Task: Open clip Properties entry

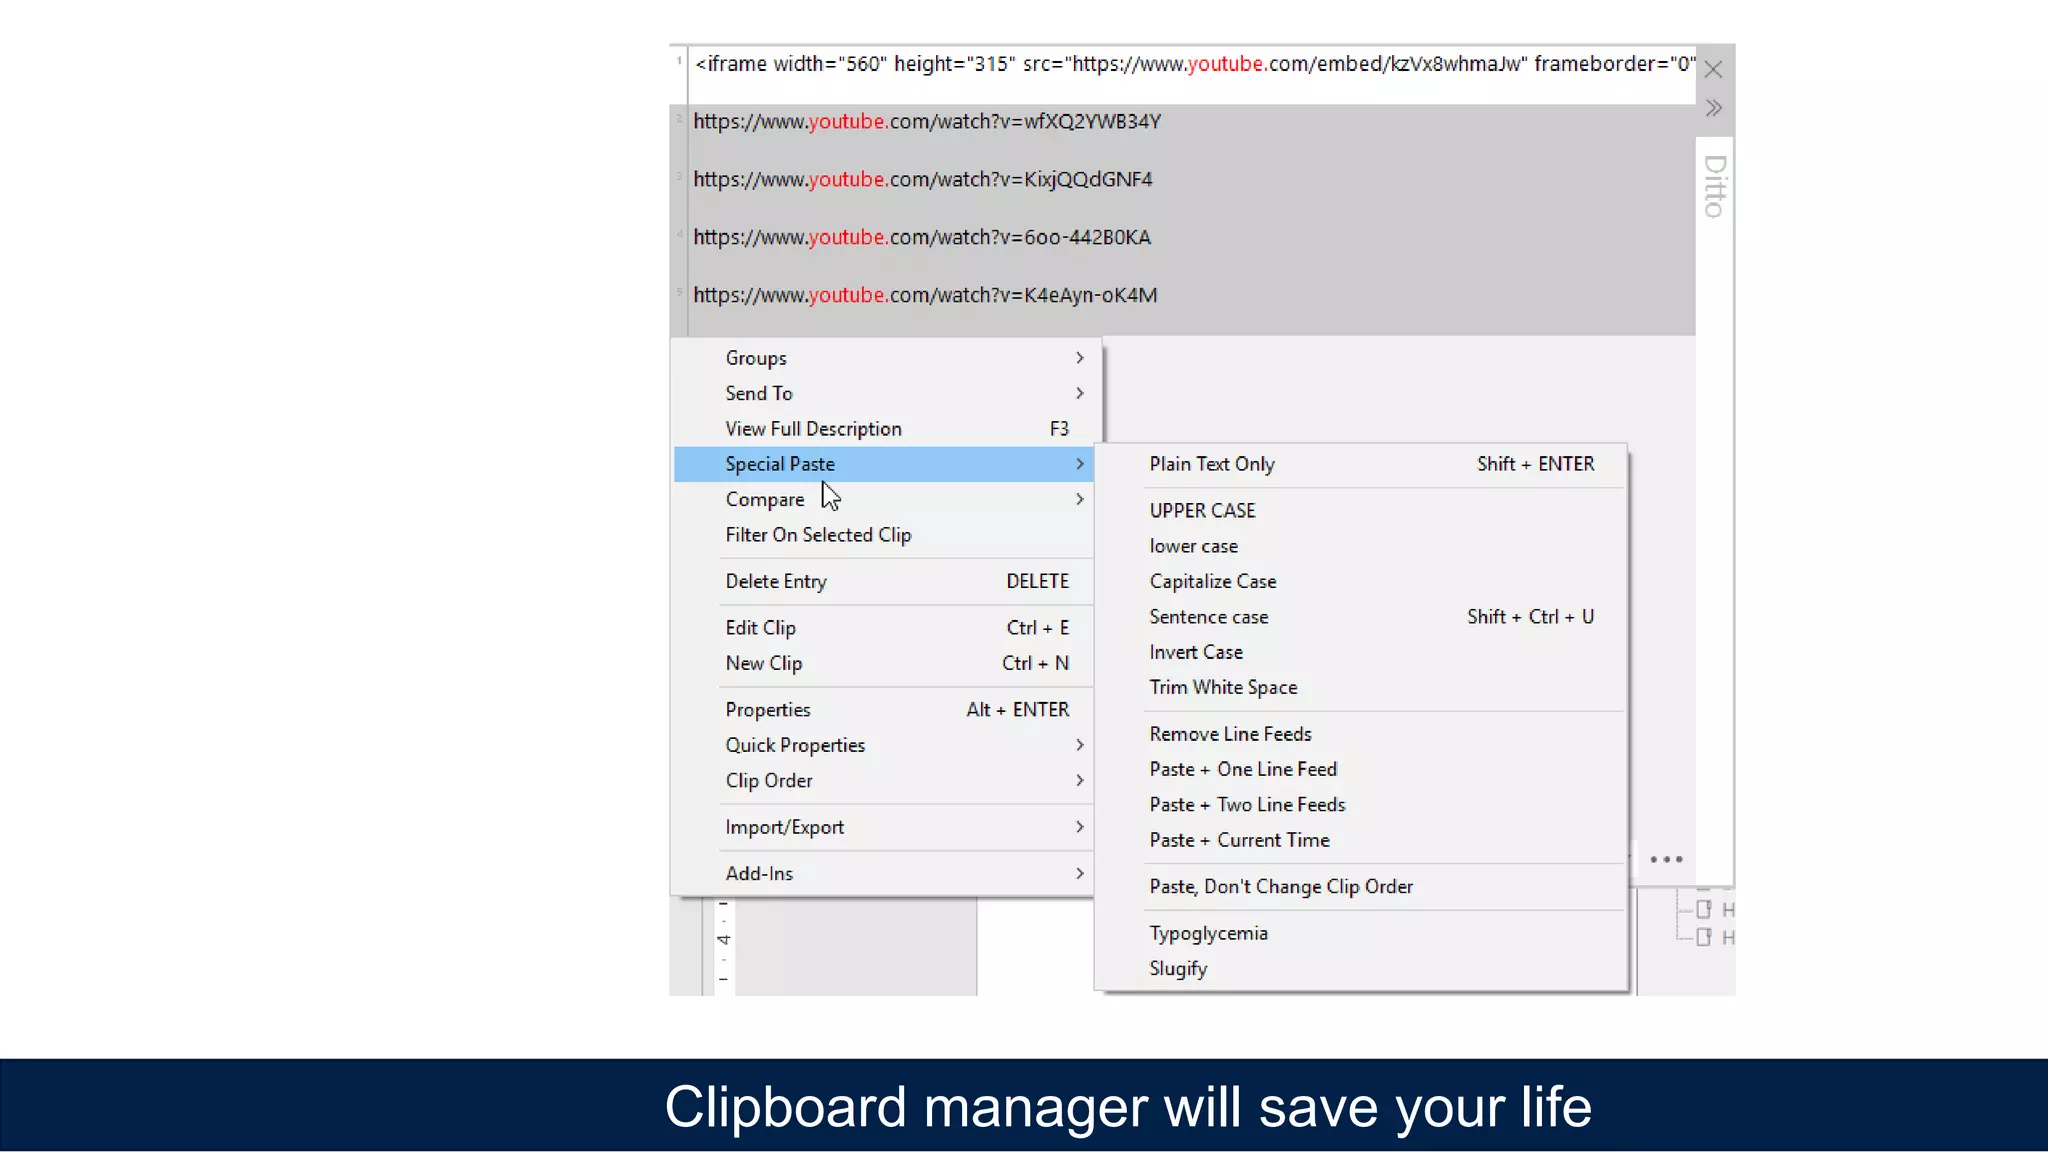Action: [x=768, y=710]
